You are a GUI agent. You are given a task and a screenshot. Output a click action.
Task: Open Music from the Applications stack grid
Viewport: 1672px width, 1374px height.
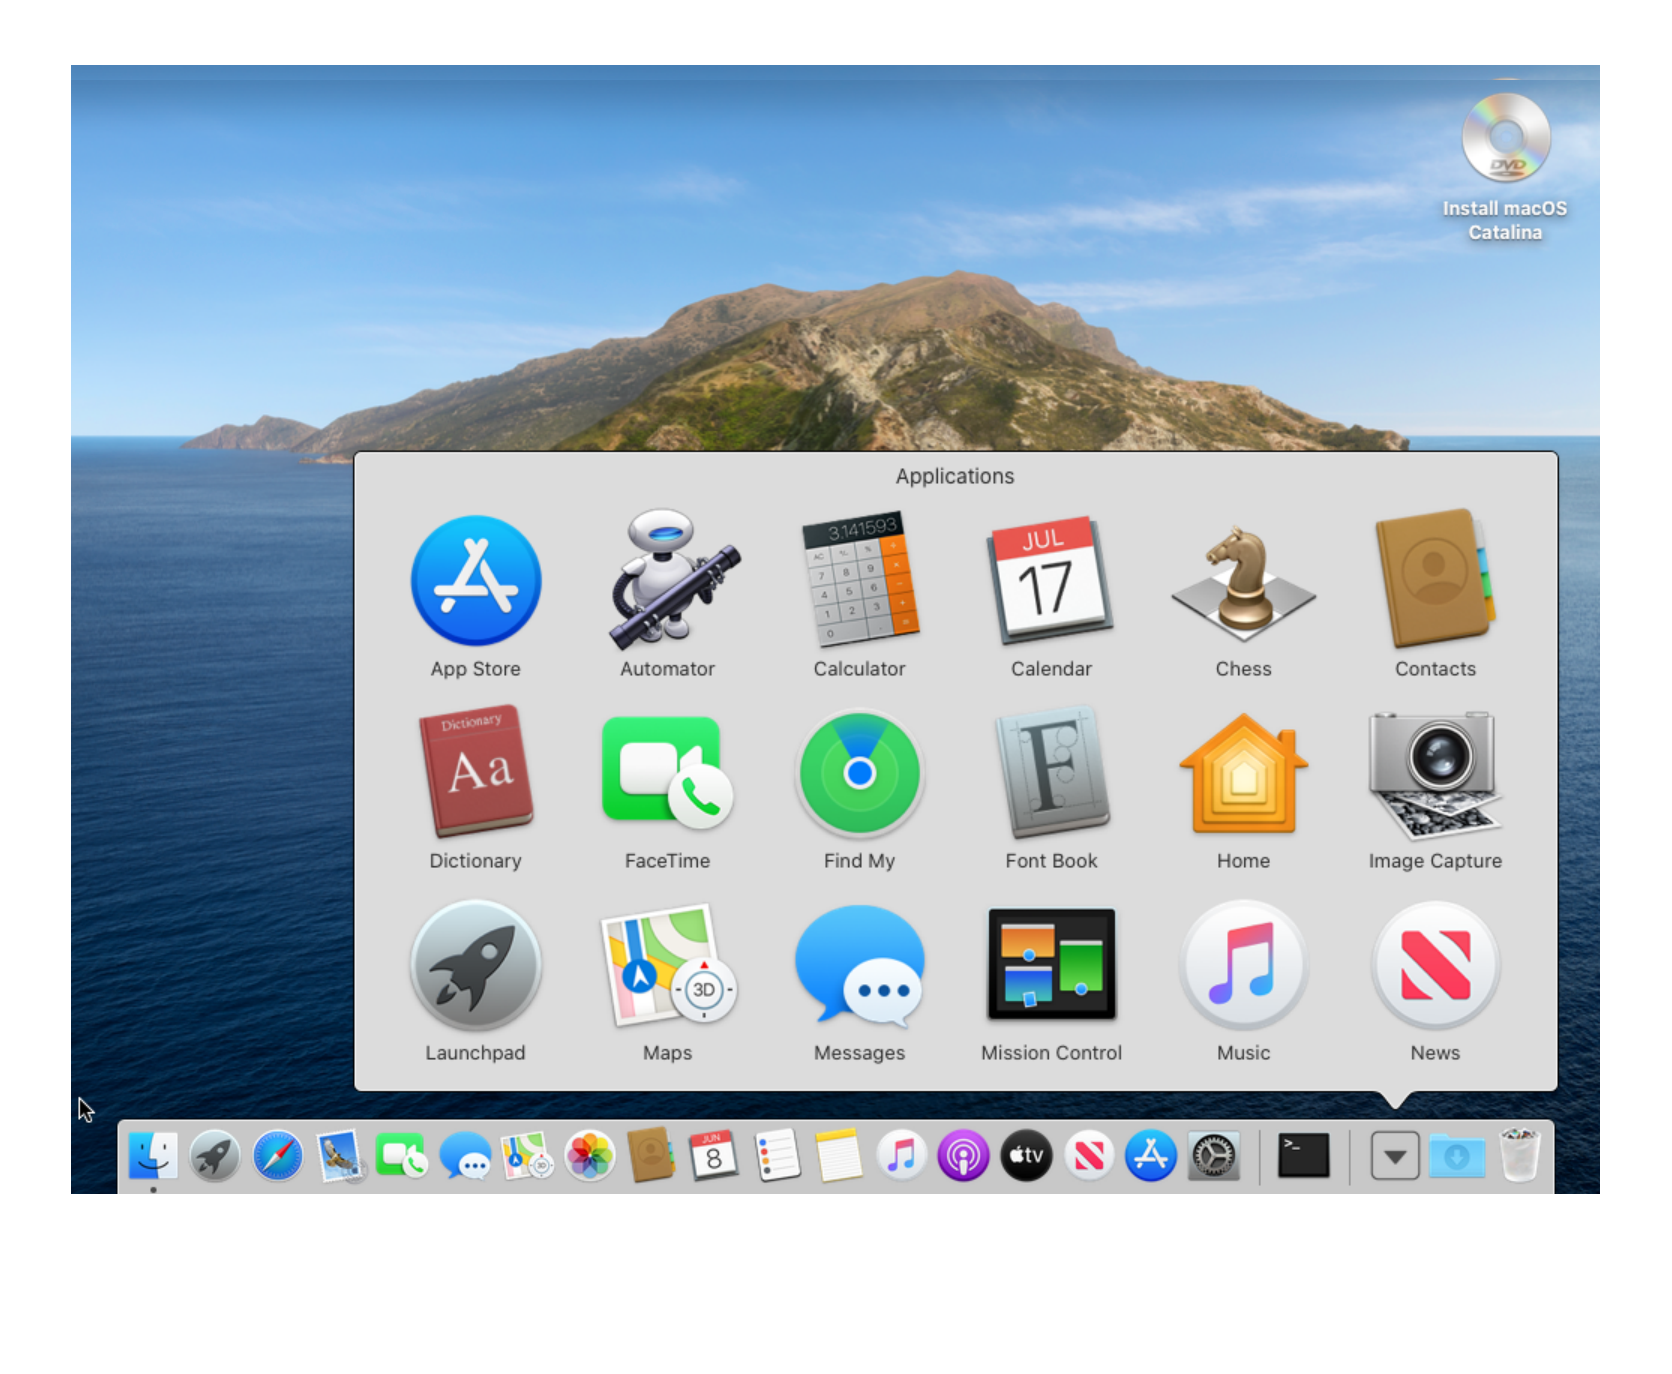1243,965
